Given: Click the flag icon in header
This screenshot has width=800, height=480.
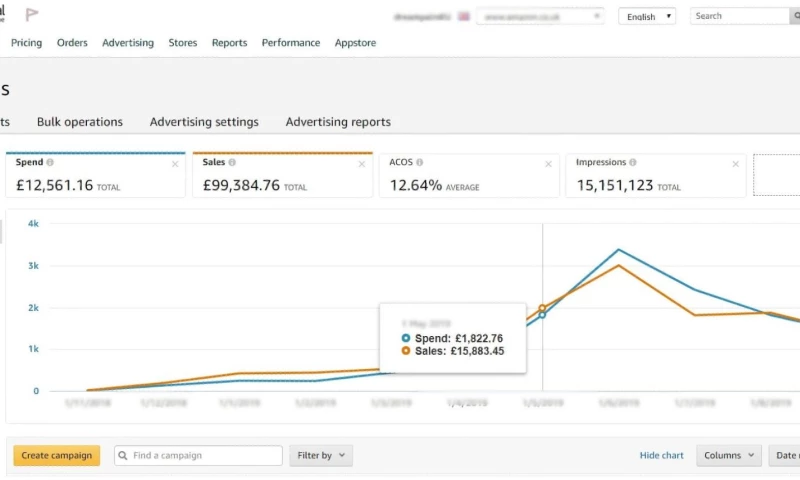Looking at the screenshot, I should pyautogui.click(x=32, y=14).
